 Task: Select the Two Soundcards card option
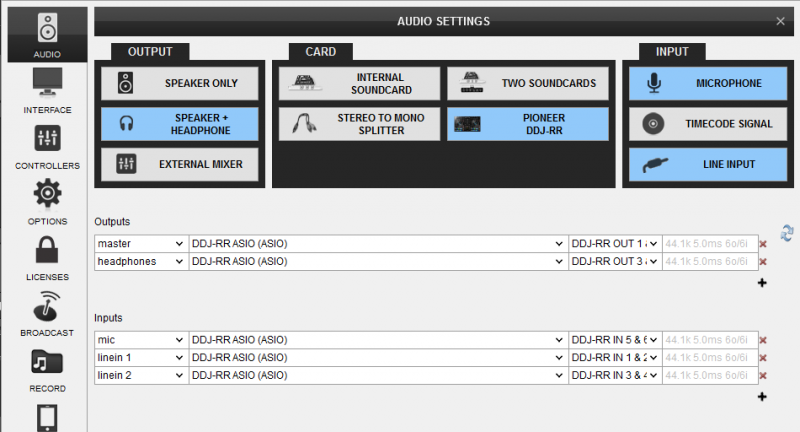(525, 83)
